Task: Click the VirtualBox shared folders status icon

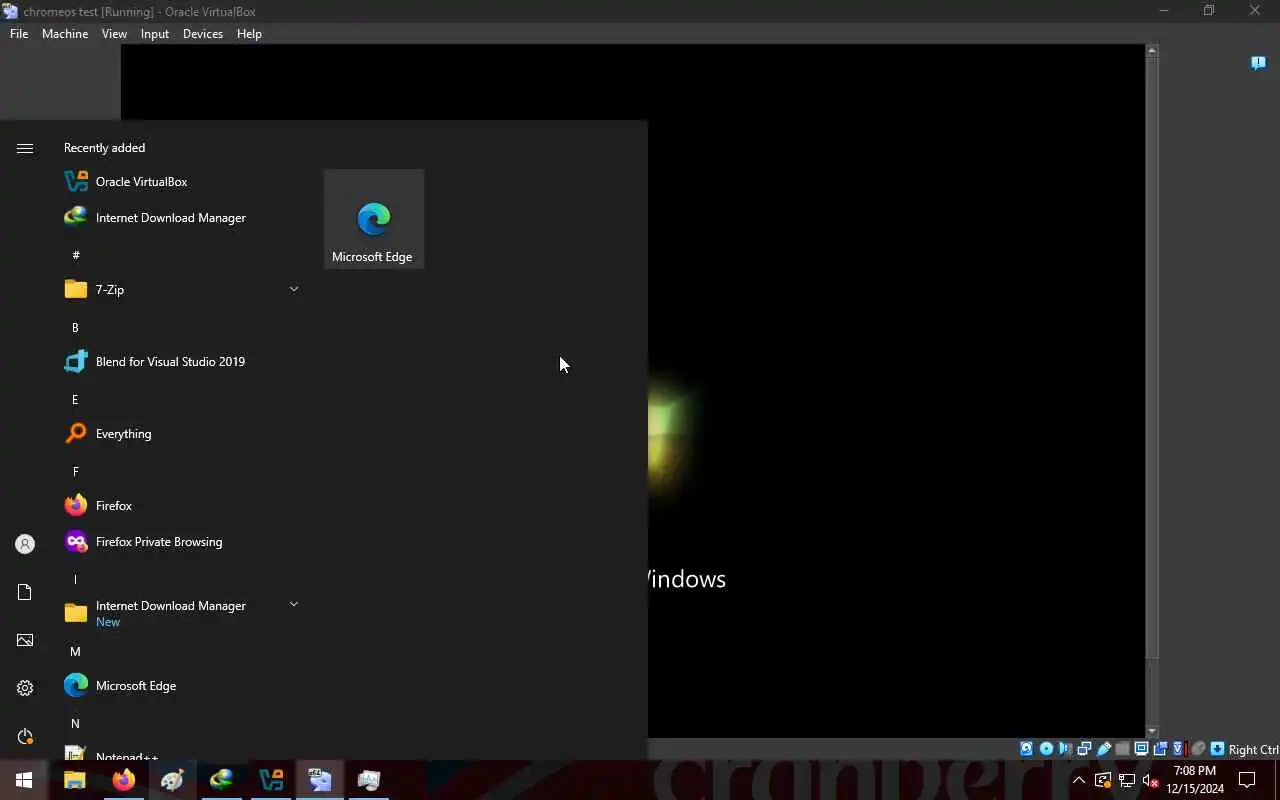Action: pyautogui.click(x=1122, y=749)
